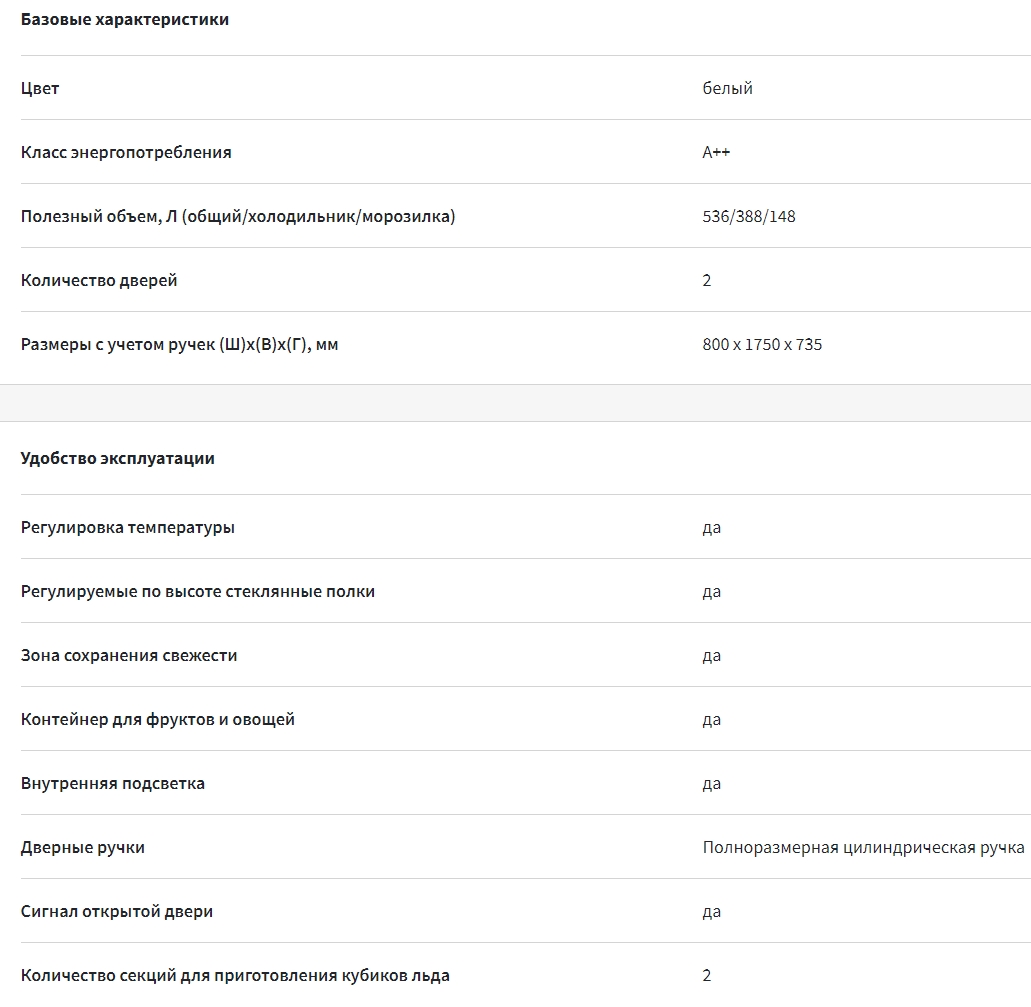The image size is (1031, 1007).
Task: Click the "Класс энергопотребления" label
Action: coord(126,152)
